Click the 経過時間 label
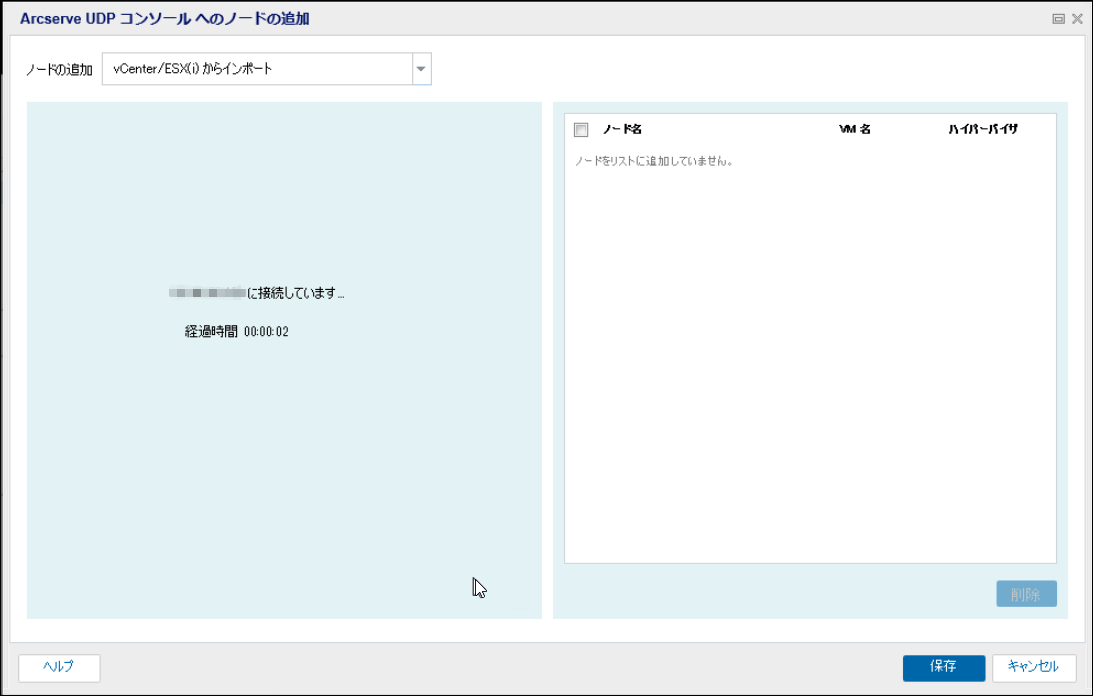Image resolution: width=1093 pixels, height=696 pixels. 211,332
